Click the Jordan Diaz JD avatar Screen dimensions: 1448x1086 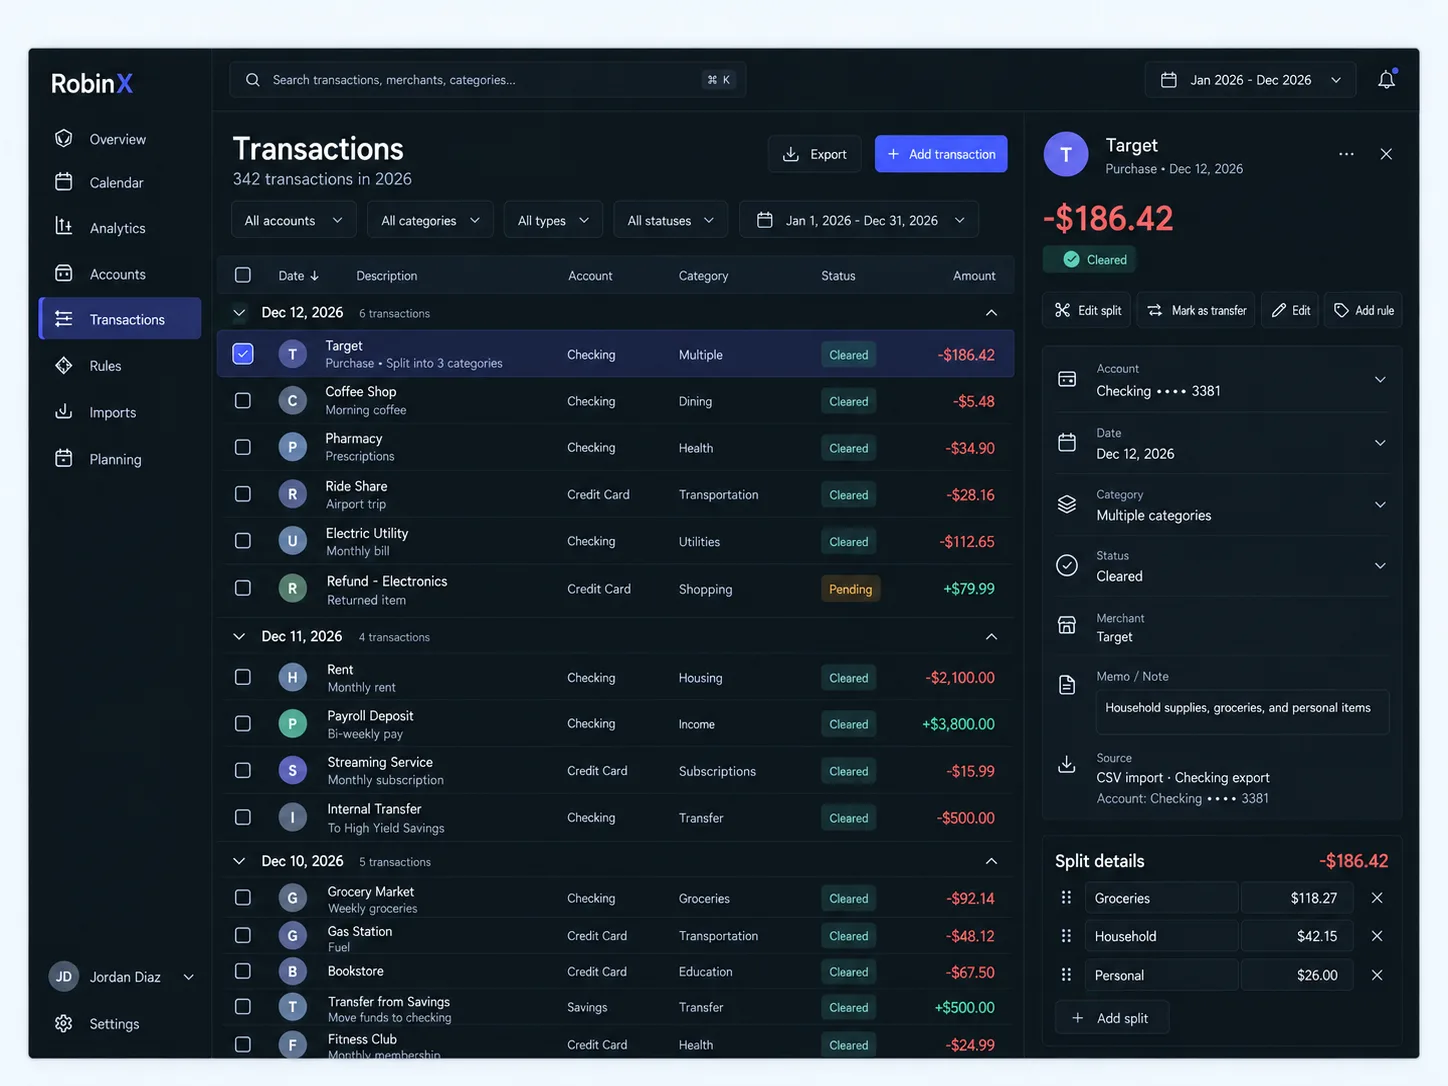pos(64,977)
